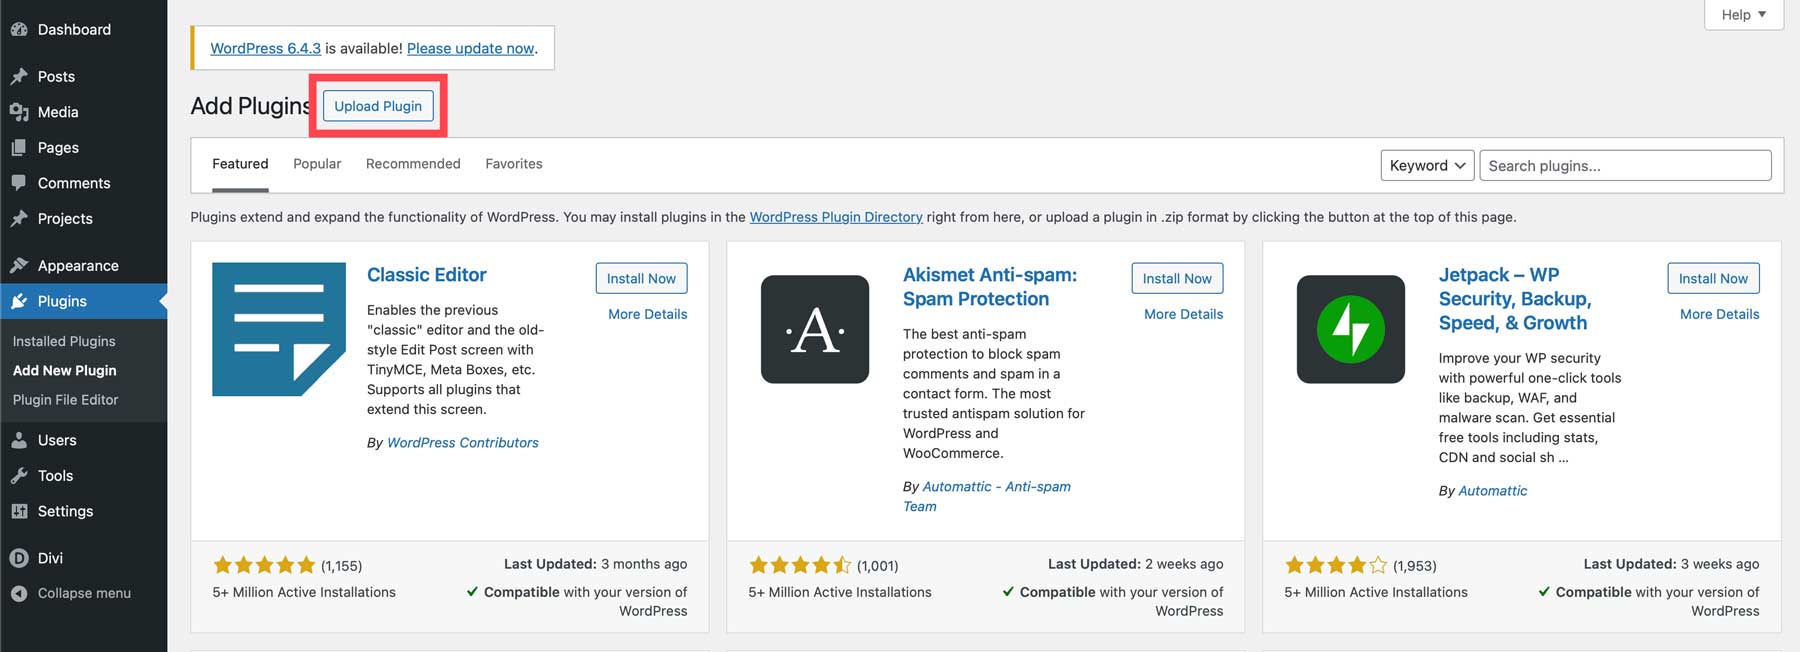Click Jetpack star rating
Screen dimensions: 1800x652
point(1336,566)
